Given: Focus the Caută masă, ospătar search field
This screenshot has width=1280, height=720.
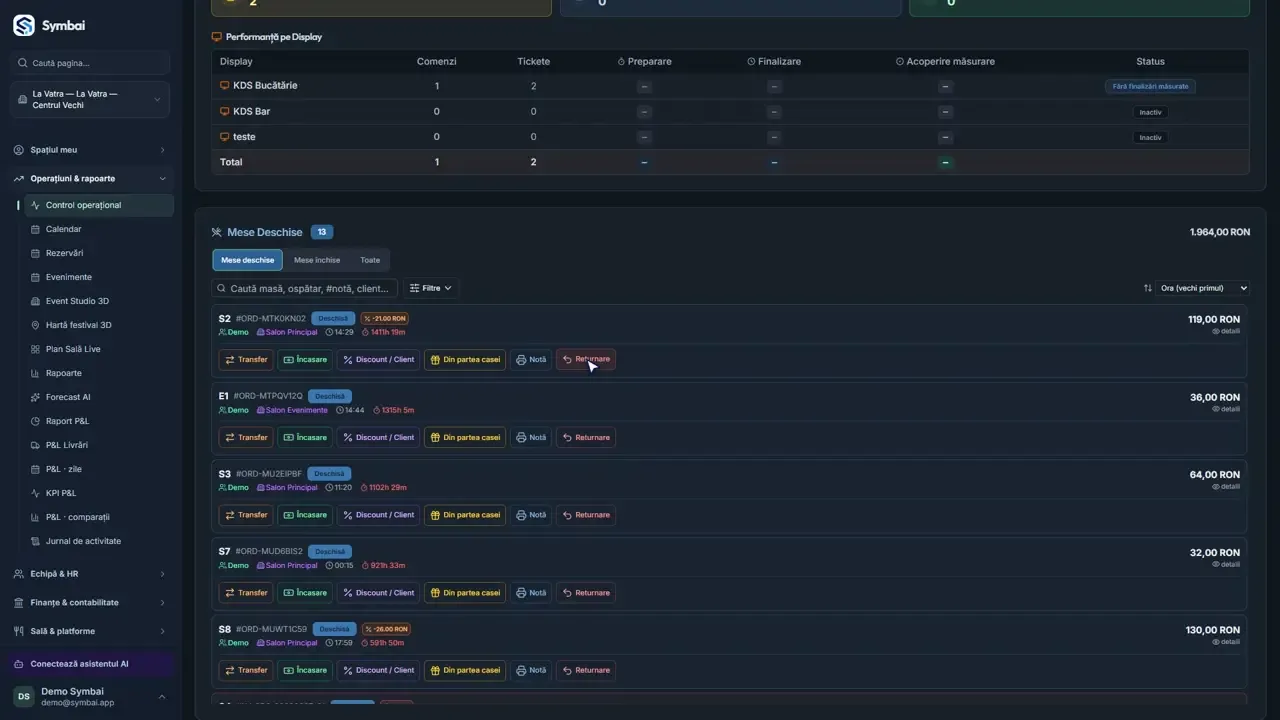Looking at the screenshot, I should [305, 288].
